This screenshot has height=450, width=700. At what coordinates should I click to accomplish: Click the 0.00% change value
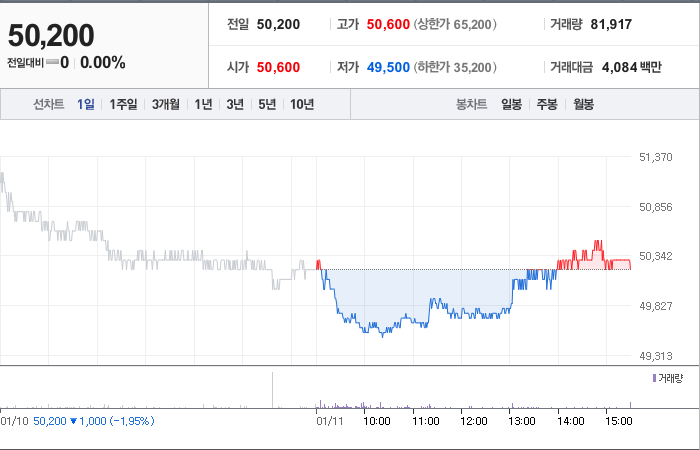[103, 62]
